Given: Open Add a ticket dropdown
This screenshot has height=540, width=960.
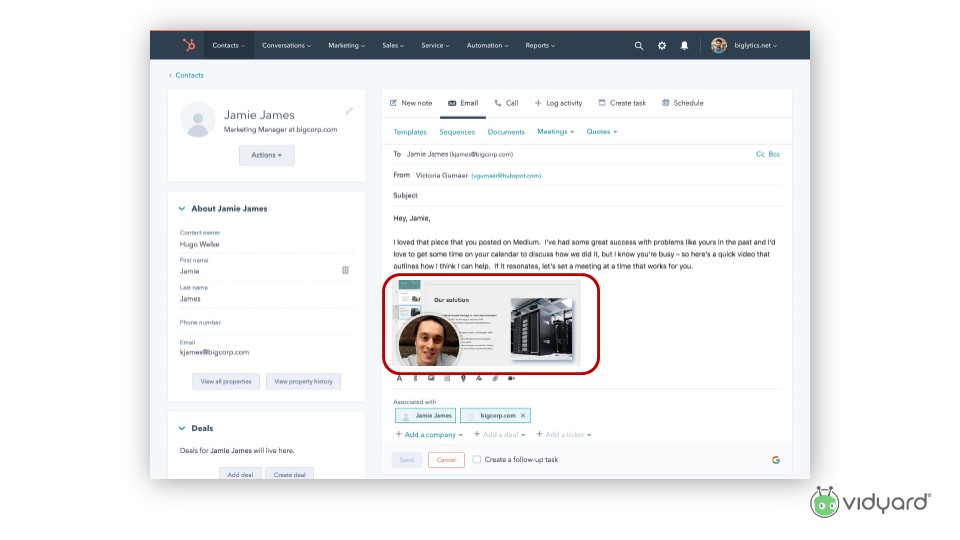Looking at the screenshot, I should (x=563, y=435).
